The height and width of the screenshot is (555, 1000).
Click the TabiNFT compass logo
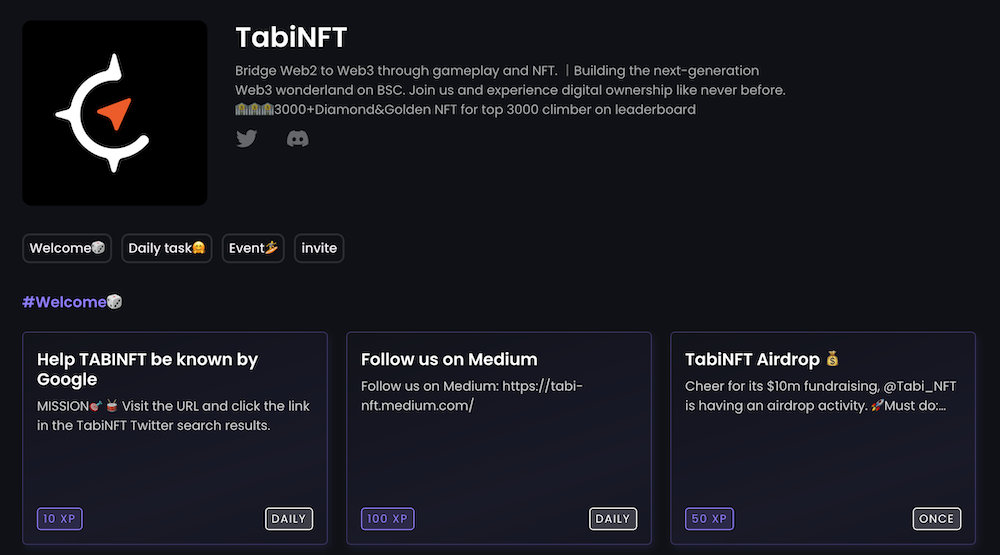(114, 113)
